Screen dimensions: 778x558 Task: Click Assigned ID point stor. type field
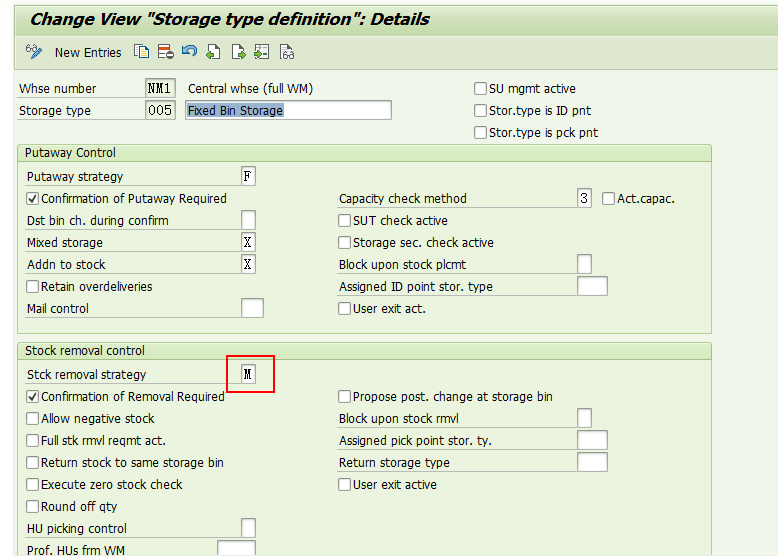tap(592, 286)
